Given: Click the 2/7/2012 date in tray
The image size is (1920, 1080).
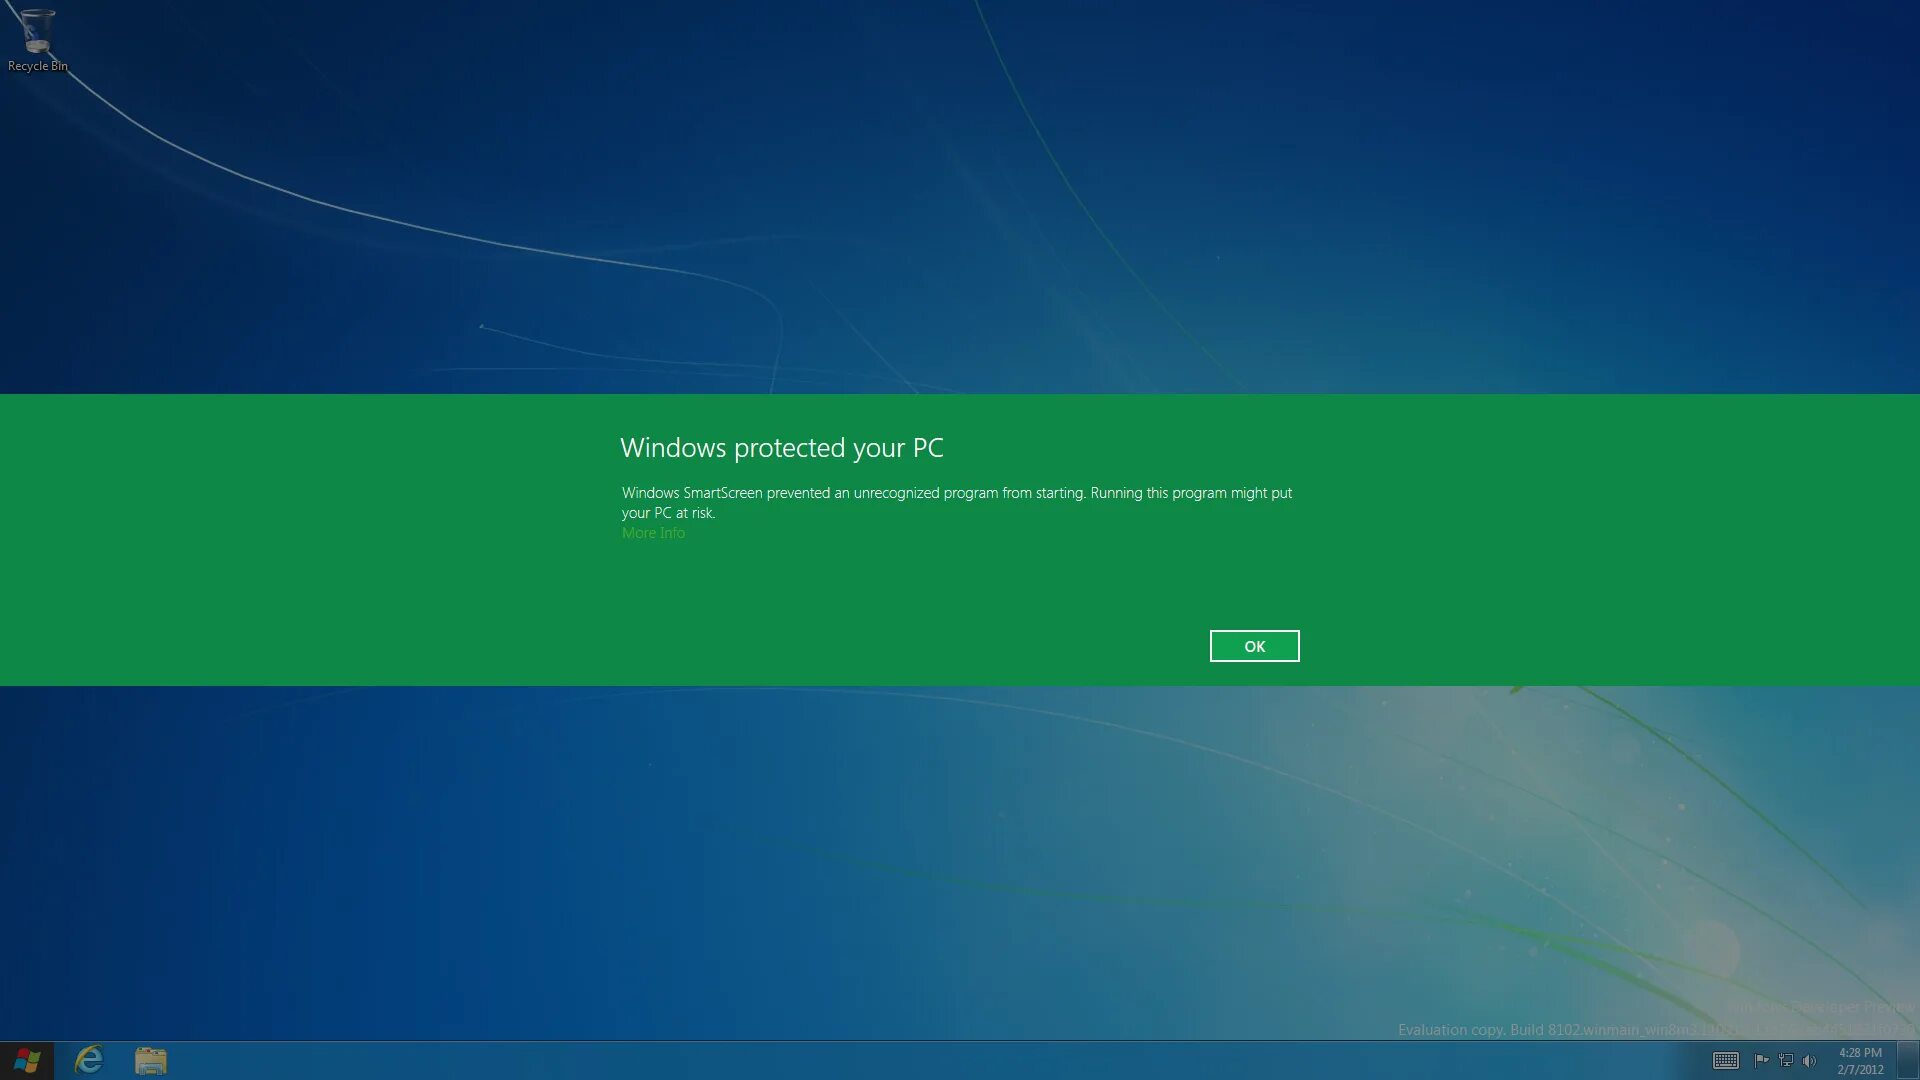Looking at the screenshot, I should [1860, 1069].
